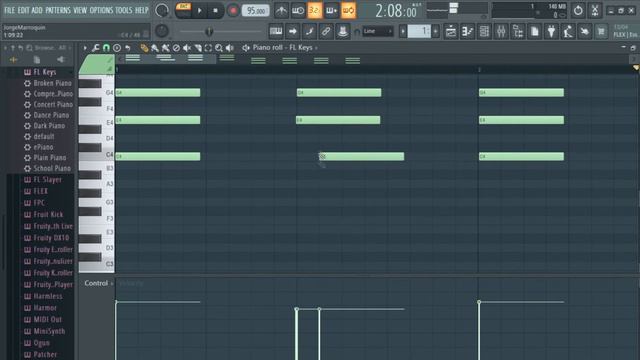This screenshot has height=360, width=640.
Task: Open the TOOLS menu
Action: (123, 10)
